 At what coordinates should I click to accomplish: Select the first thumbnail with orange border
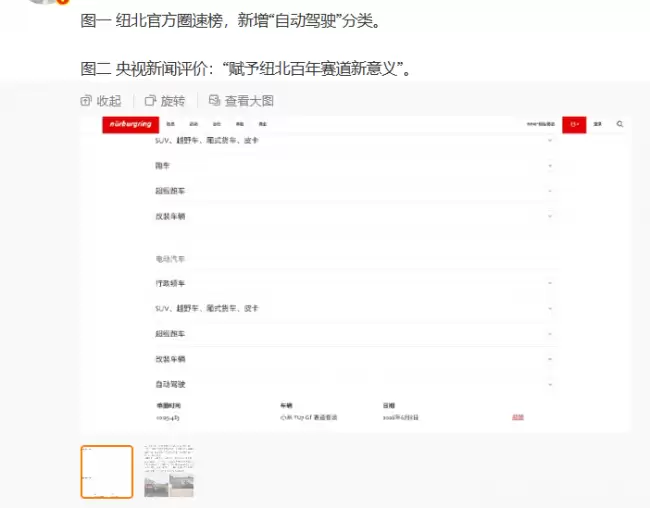[107, 472]
